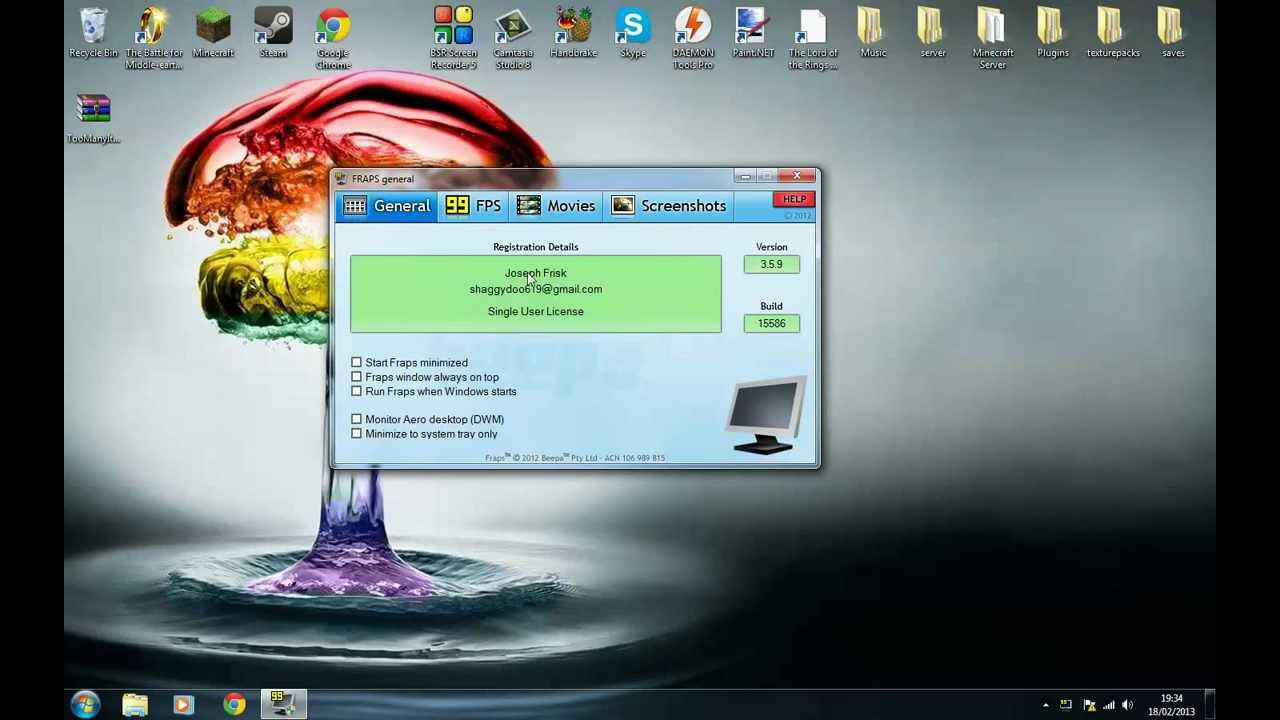The image size is (1280, 720).
Task: Click the volume speaker tray icon
Action: [1128, 705]
